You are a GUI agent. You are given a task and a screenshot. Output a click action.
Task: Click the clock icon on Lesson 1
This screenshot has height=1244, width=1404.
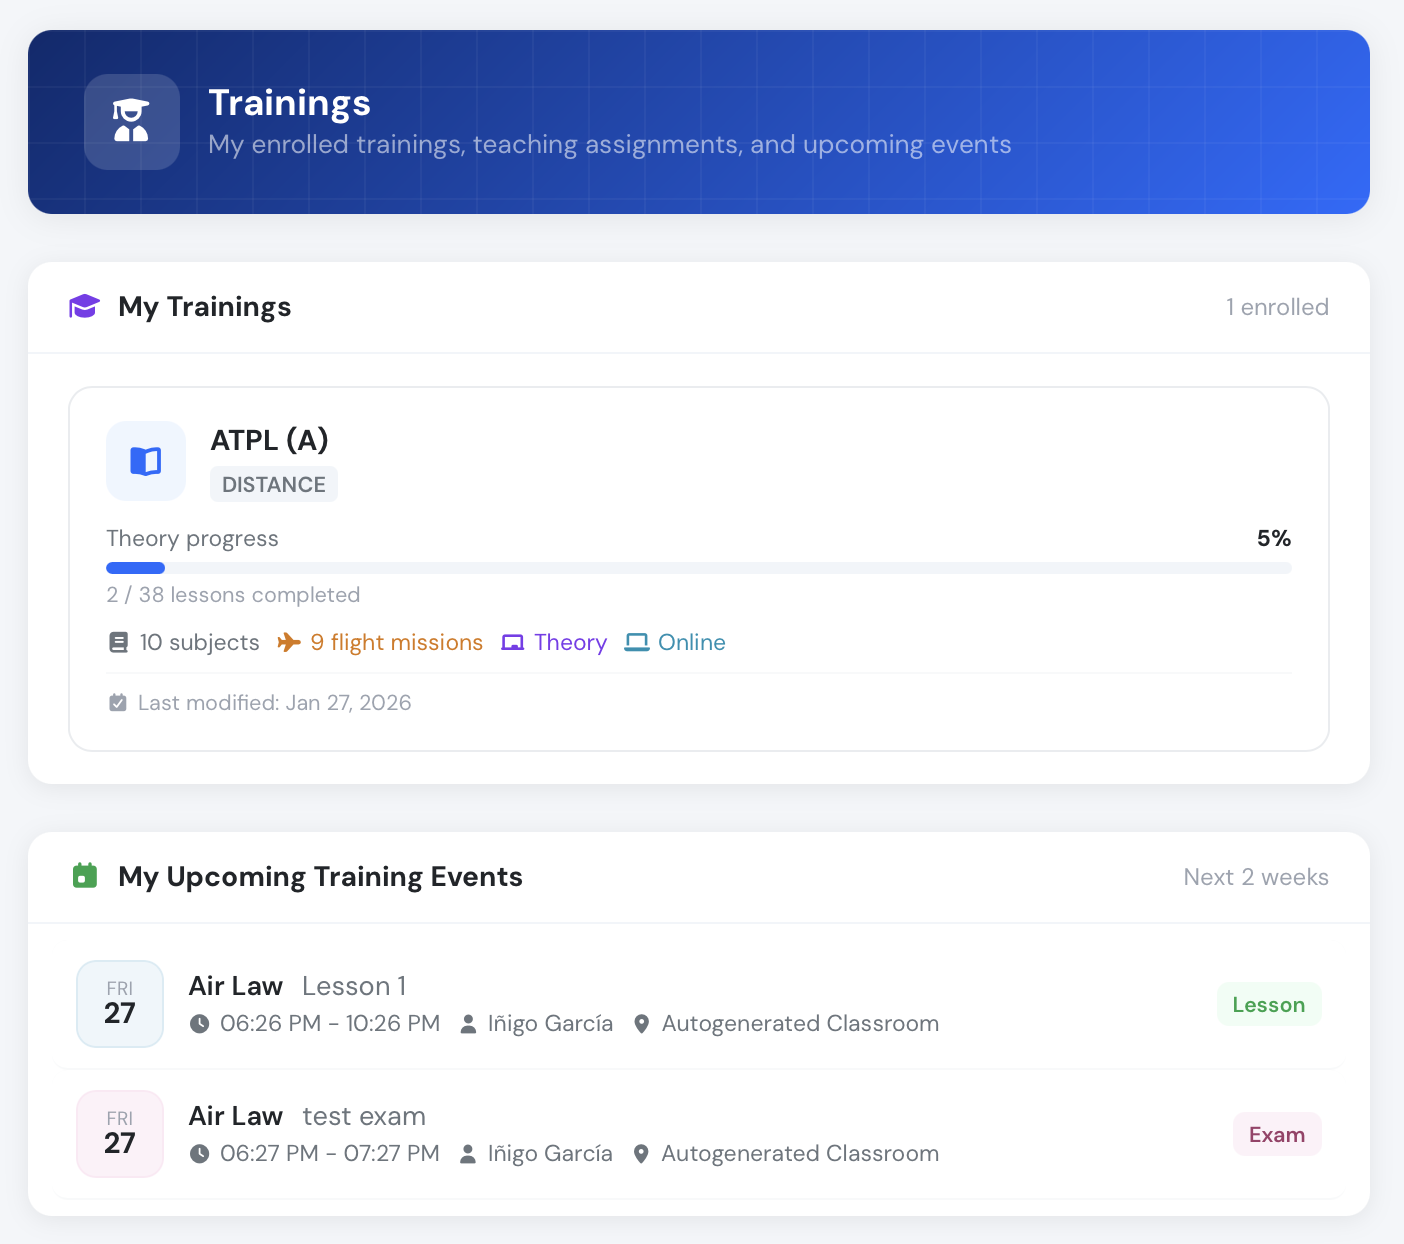[200, 1024]
